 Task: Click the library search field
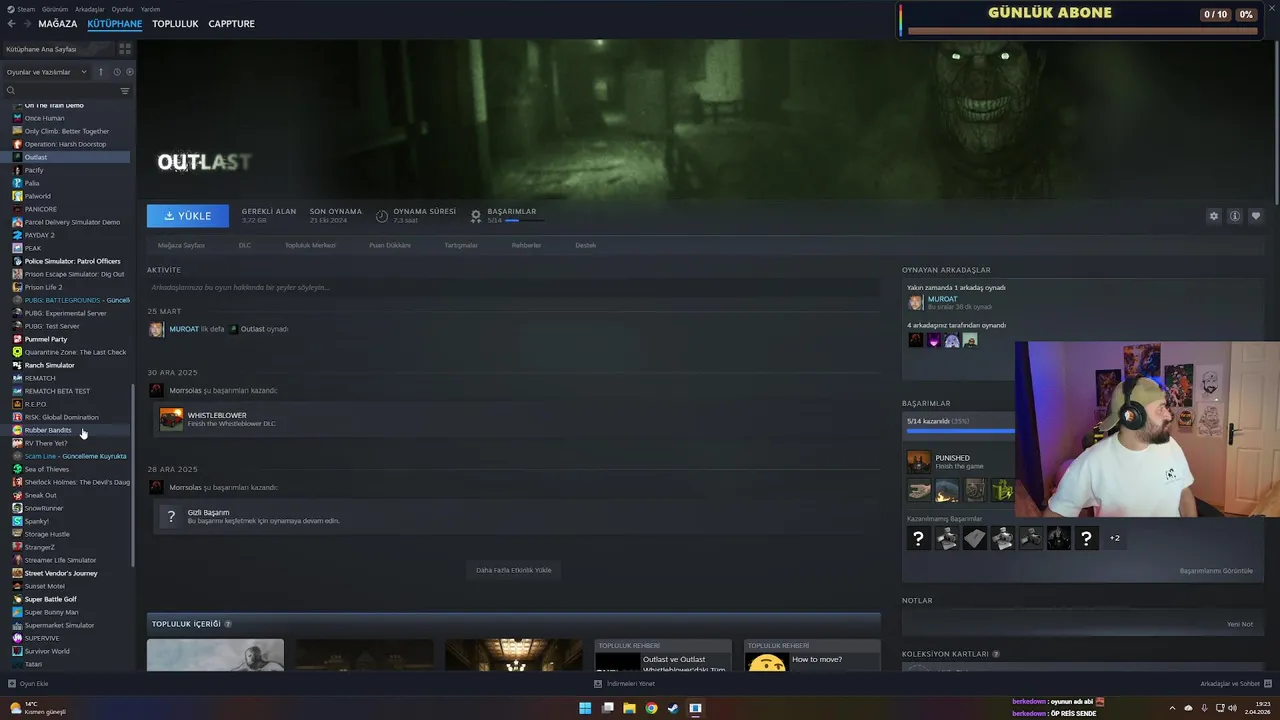[x=60, y=91]
